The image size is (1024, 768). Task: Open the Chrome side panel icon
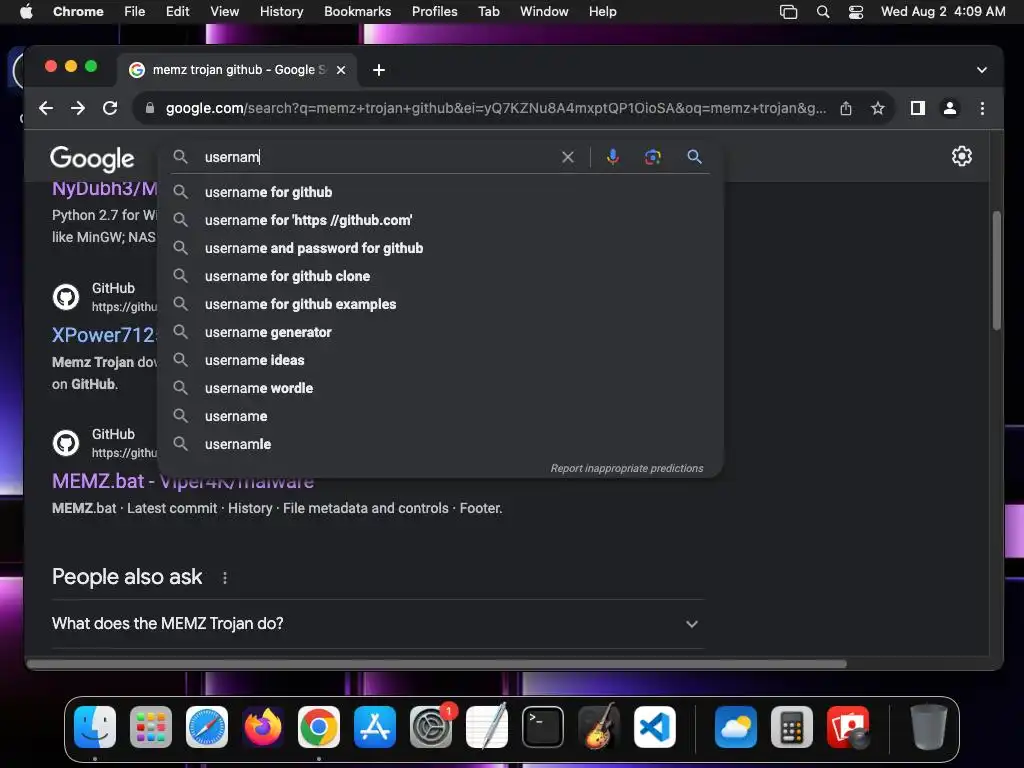(918, 108)
